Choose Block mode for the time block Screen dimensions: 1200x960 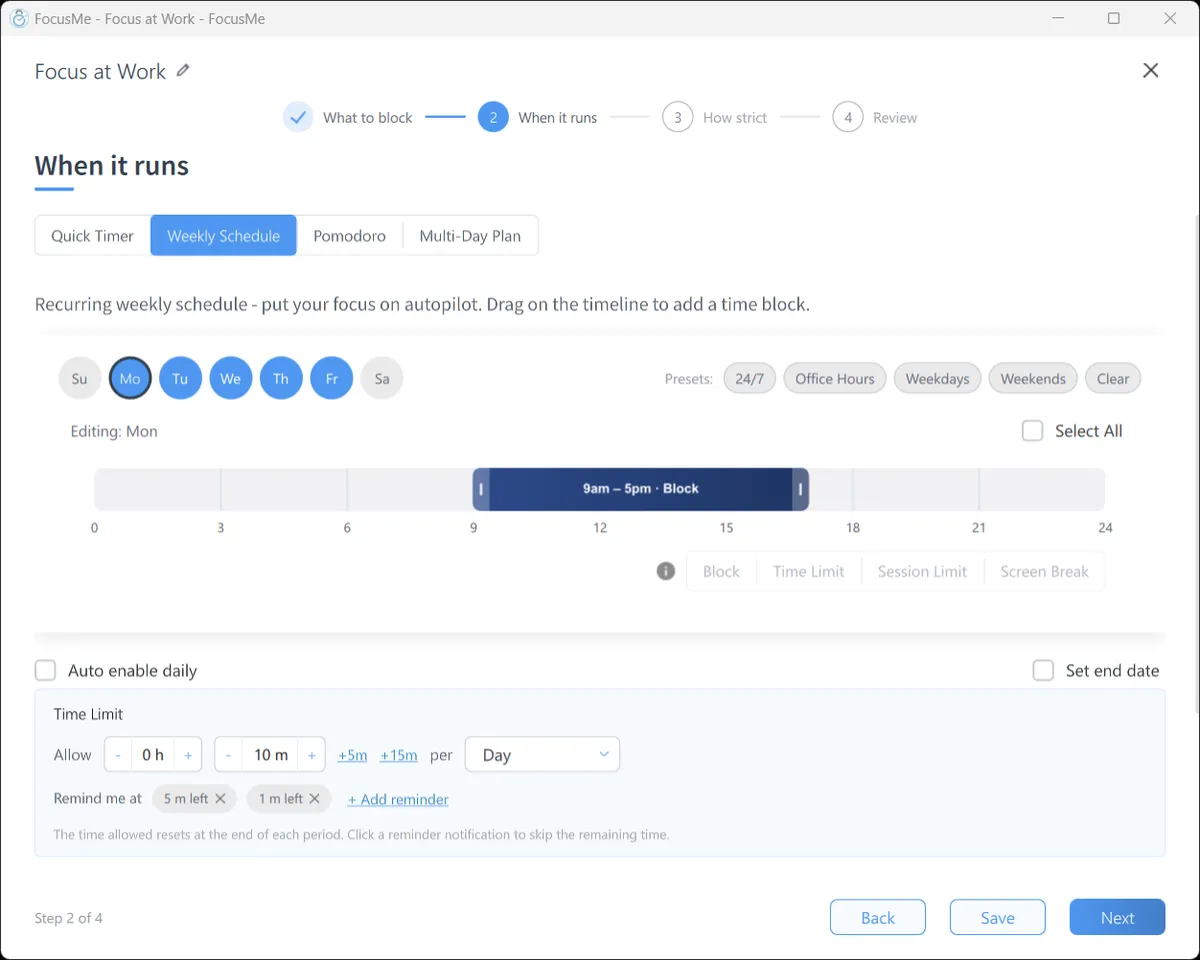(721, 571)
